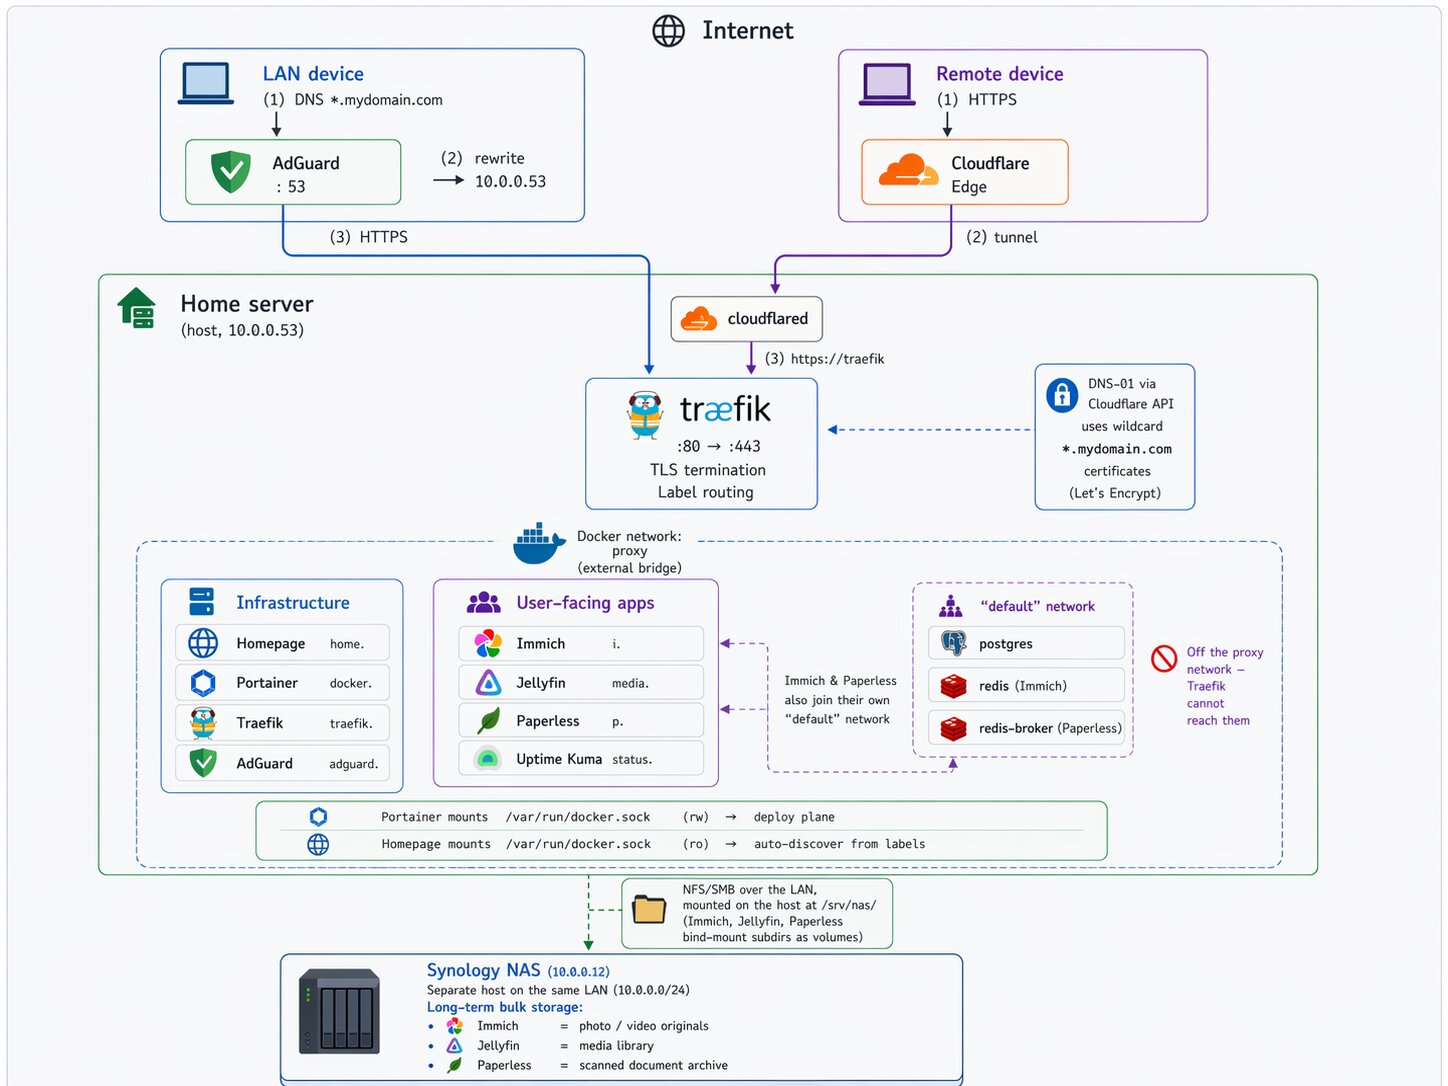Click the "(3) HTTPS" connection label
1448x1086 pixels.
click(x=369, y=237)
